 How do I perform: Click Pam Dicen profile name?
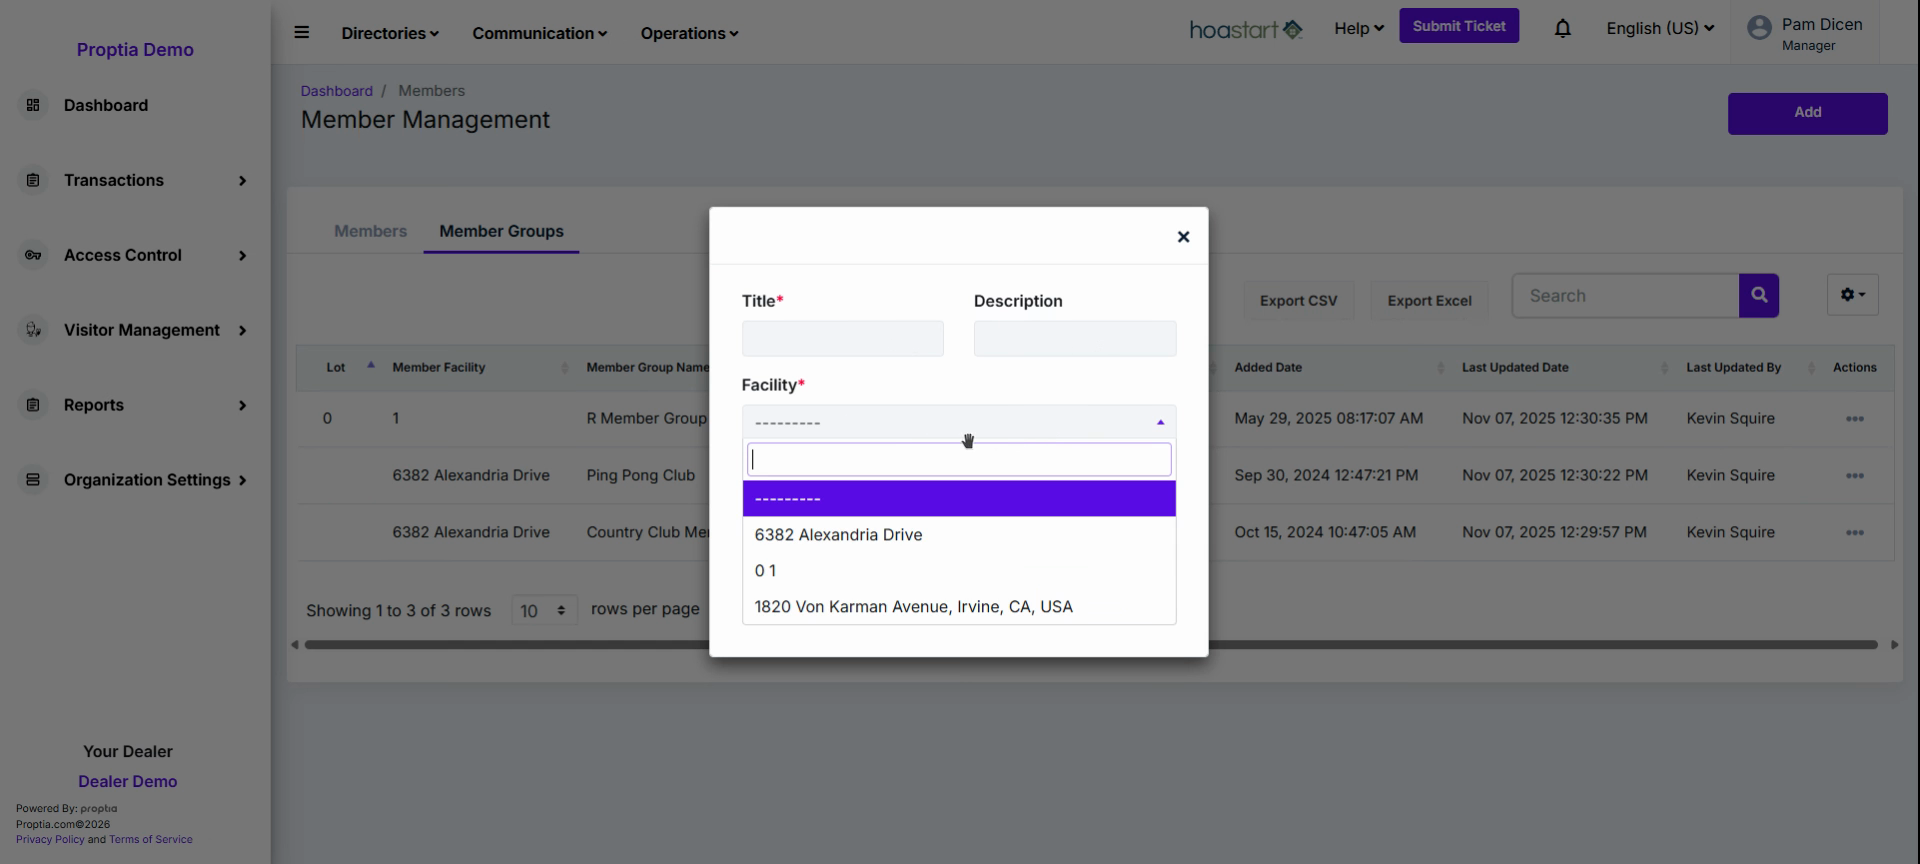click(x=1821, y=25)
